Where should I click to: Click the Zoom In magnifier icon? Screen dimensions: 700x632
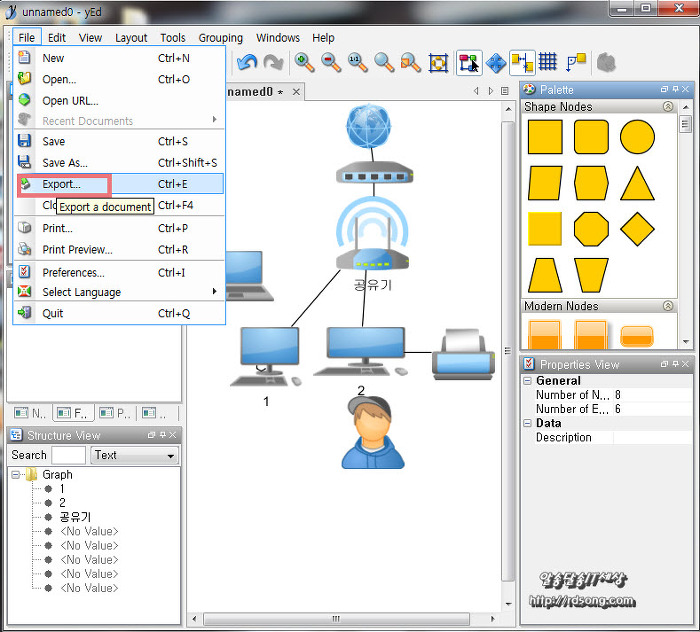304,63
